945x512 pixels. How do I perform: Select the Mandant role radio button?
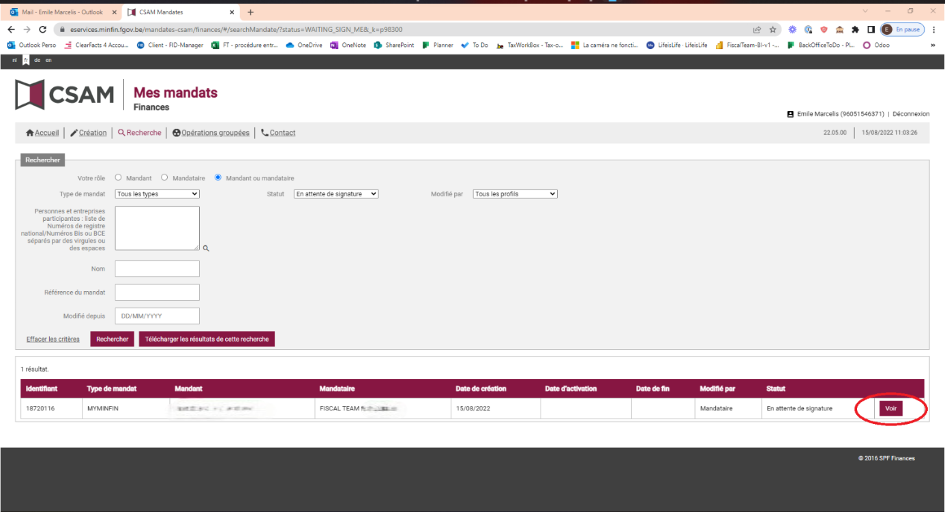pos(118,178)
